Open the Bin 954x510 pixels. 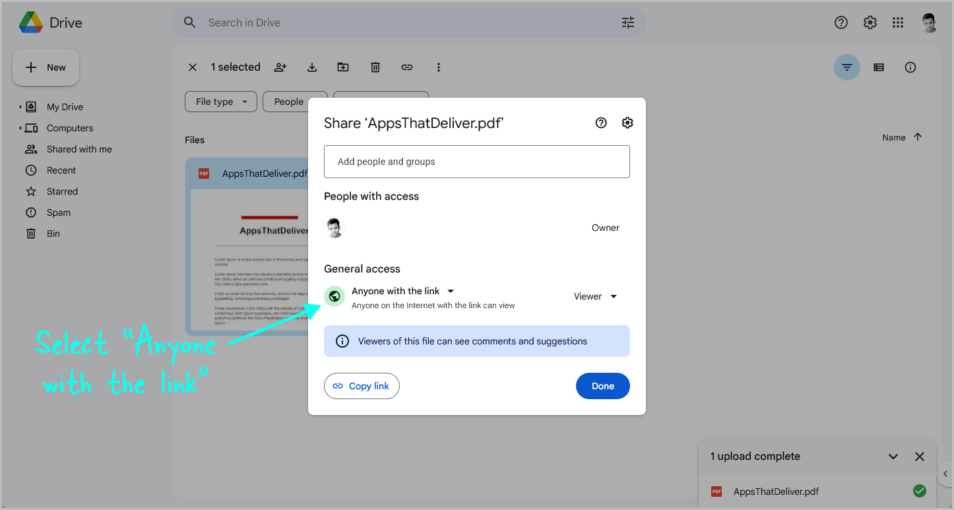click(x=53, y=234)
